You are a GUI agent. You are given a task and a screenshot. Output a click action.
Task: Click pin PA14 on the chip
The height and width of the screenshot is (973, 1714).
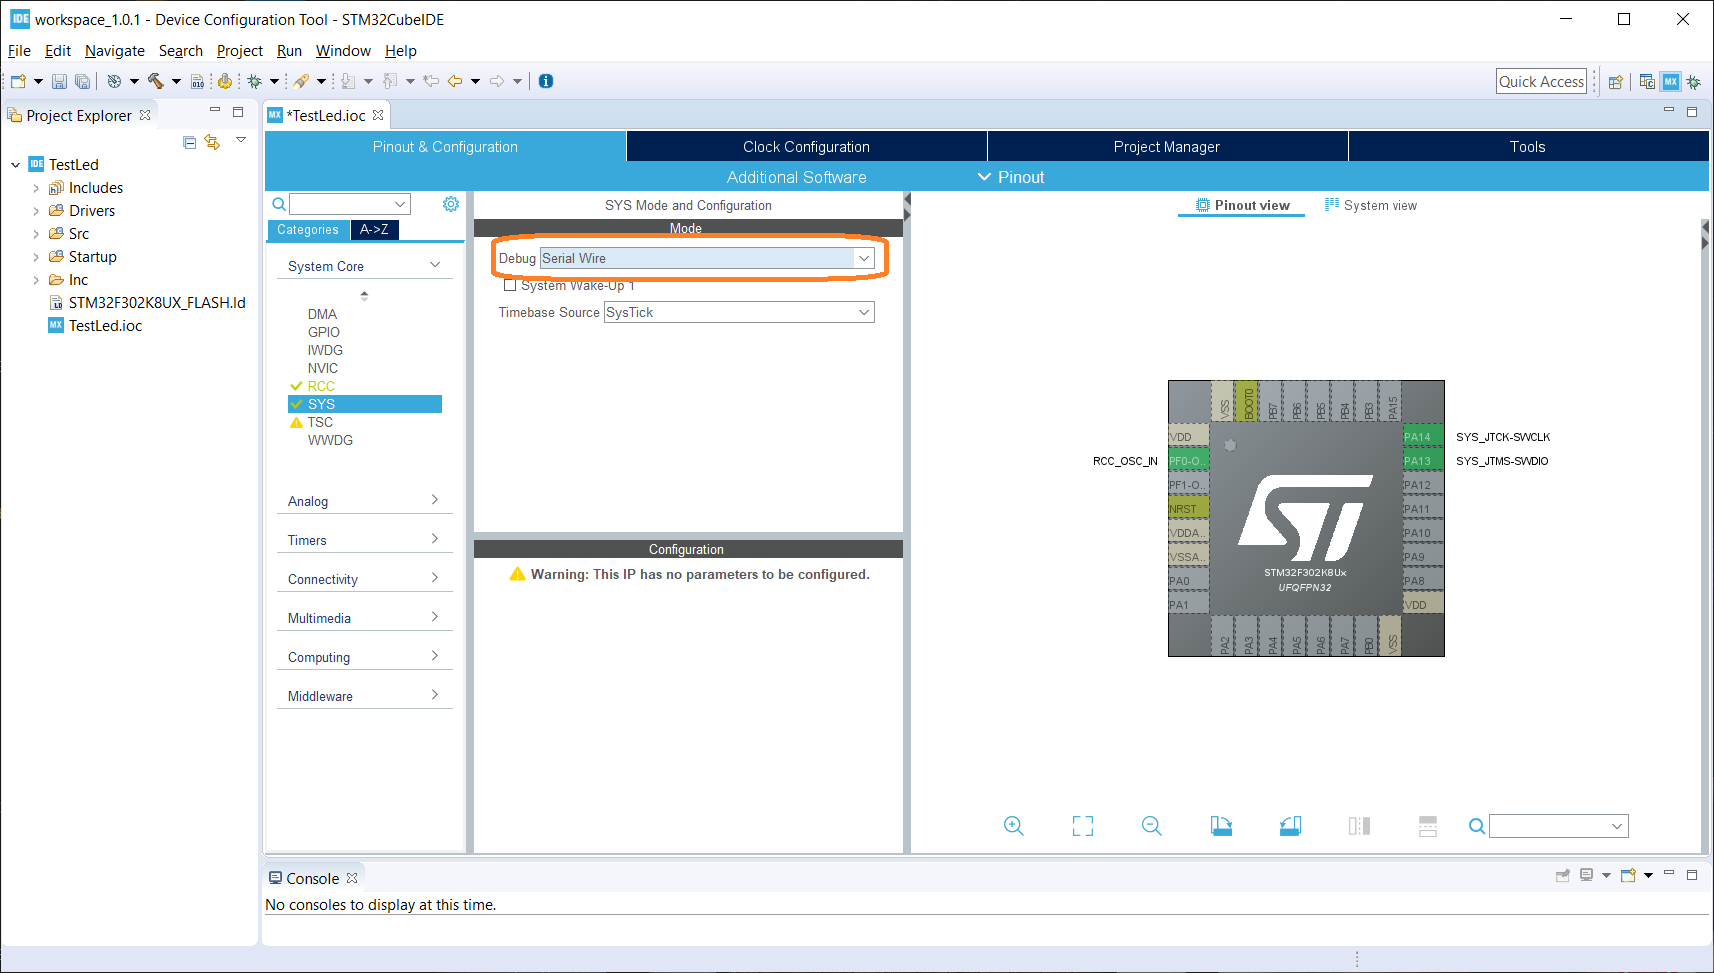point(1422,437)
